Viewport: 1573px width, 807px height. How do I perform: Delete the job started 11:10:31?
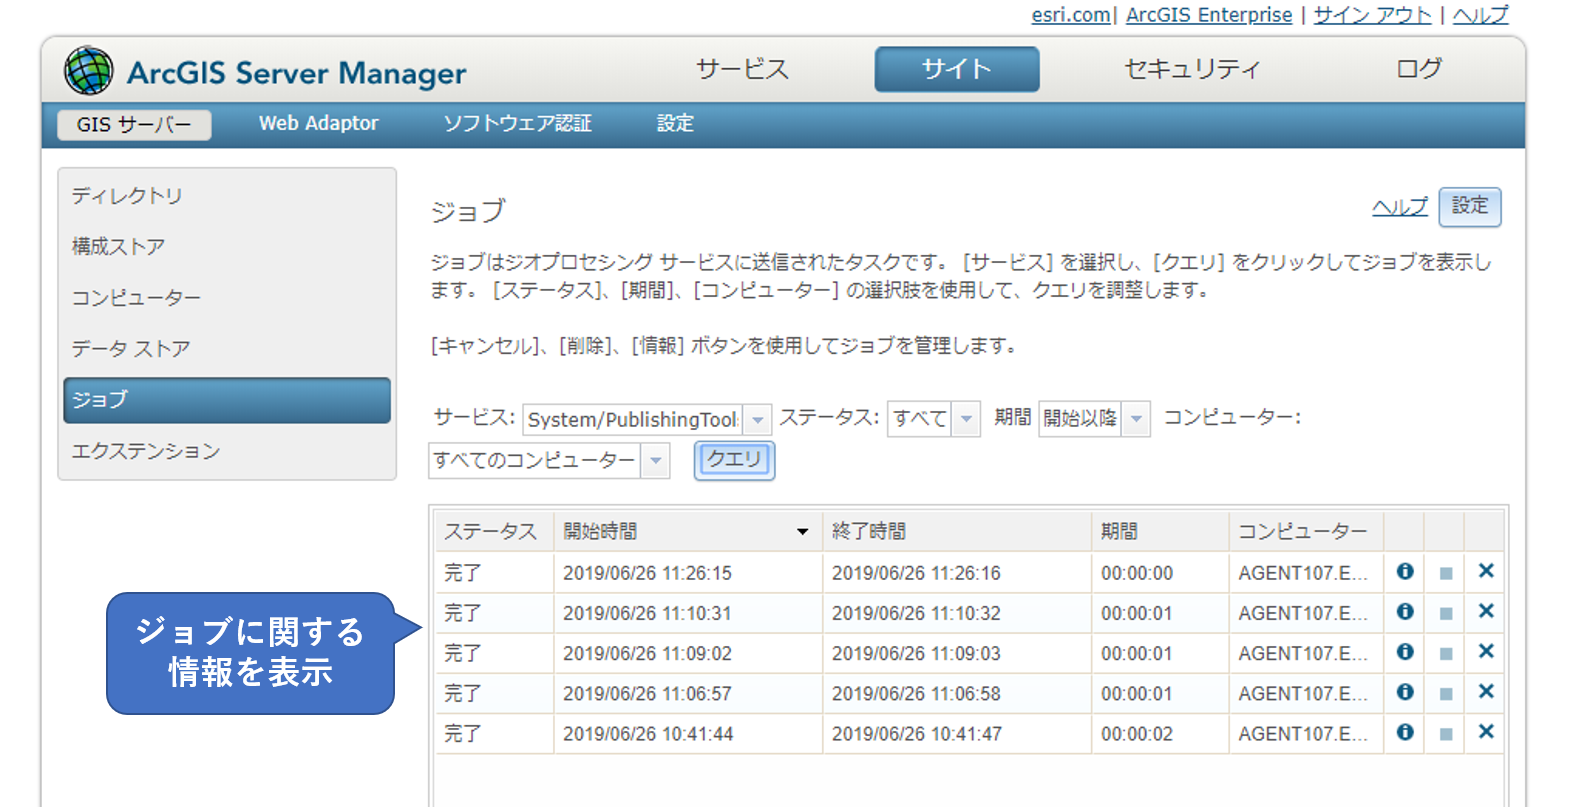[x=1486, y=611]
